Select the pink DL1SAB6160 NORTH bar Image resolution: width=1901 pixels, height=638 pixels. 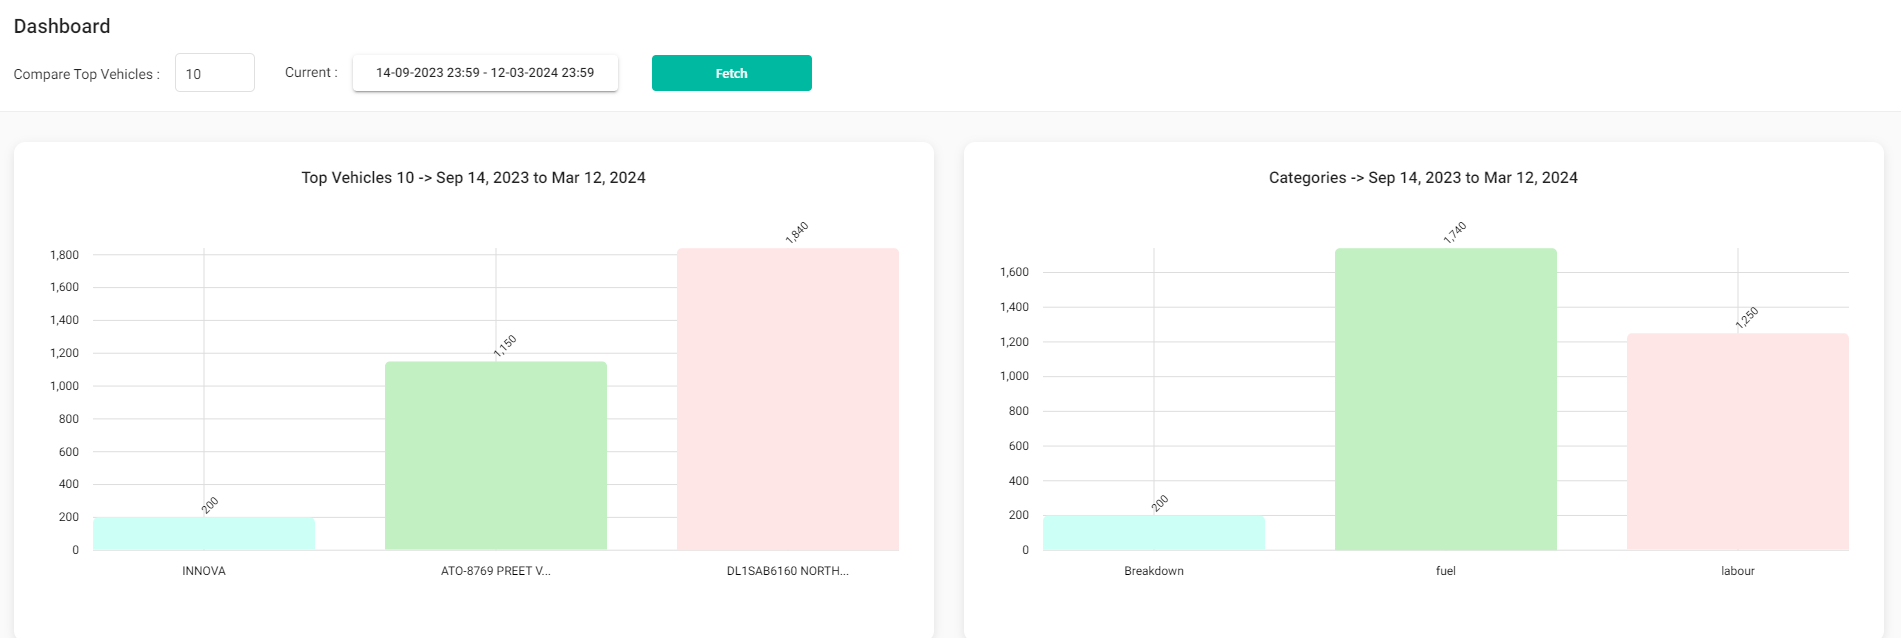(x=788, y=399)
